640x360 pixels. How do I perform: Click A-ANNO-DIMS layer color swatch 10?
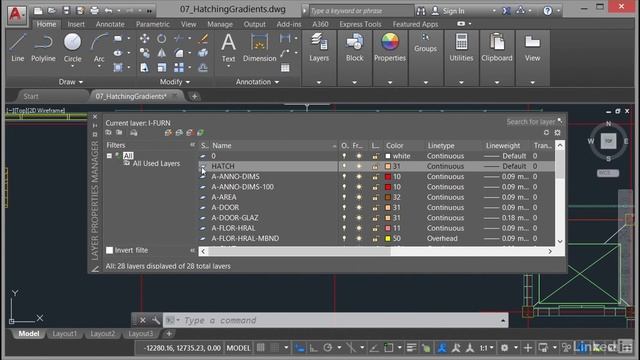pyautogui.click(x=388, y=176)
